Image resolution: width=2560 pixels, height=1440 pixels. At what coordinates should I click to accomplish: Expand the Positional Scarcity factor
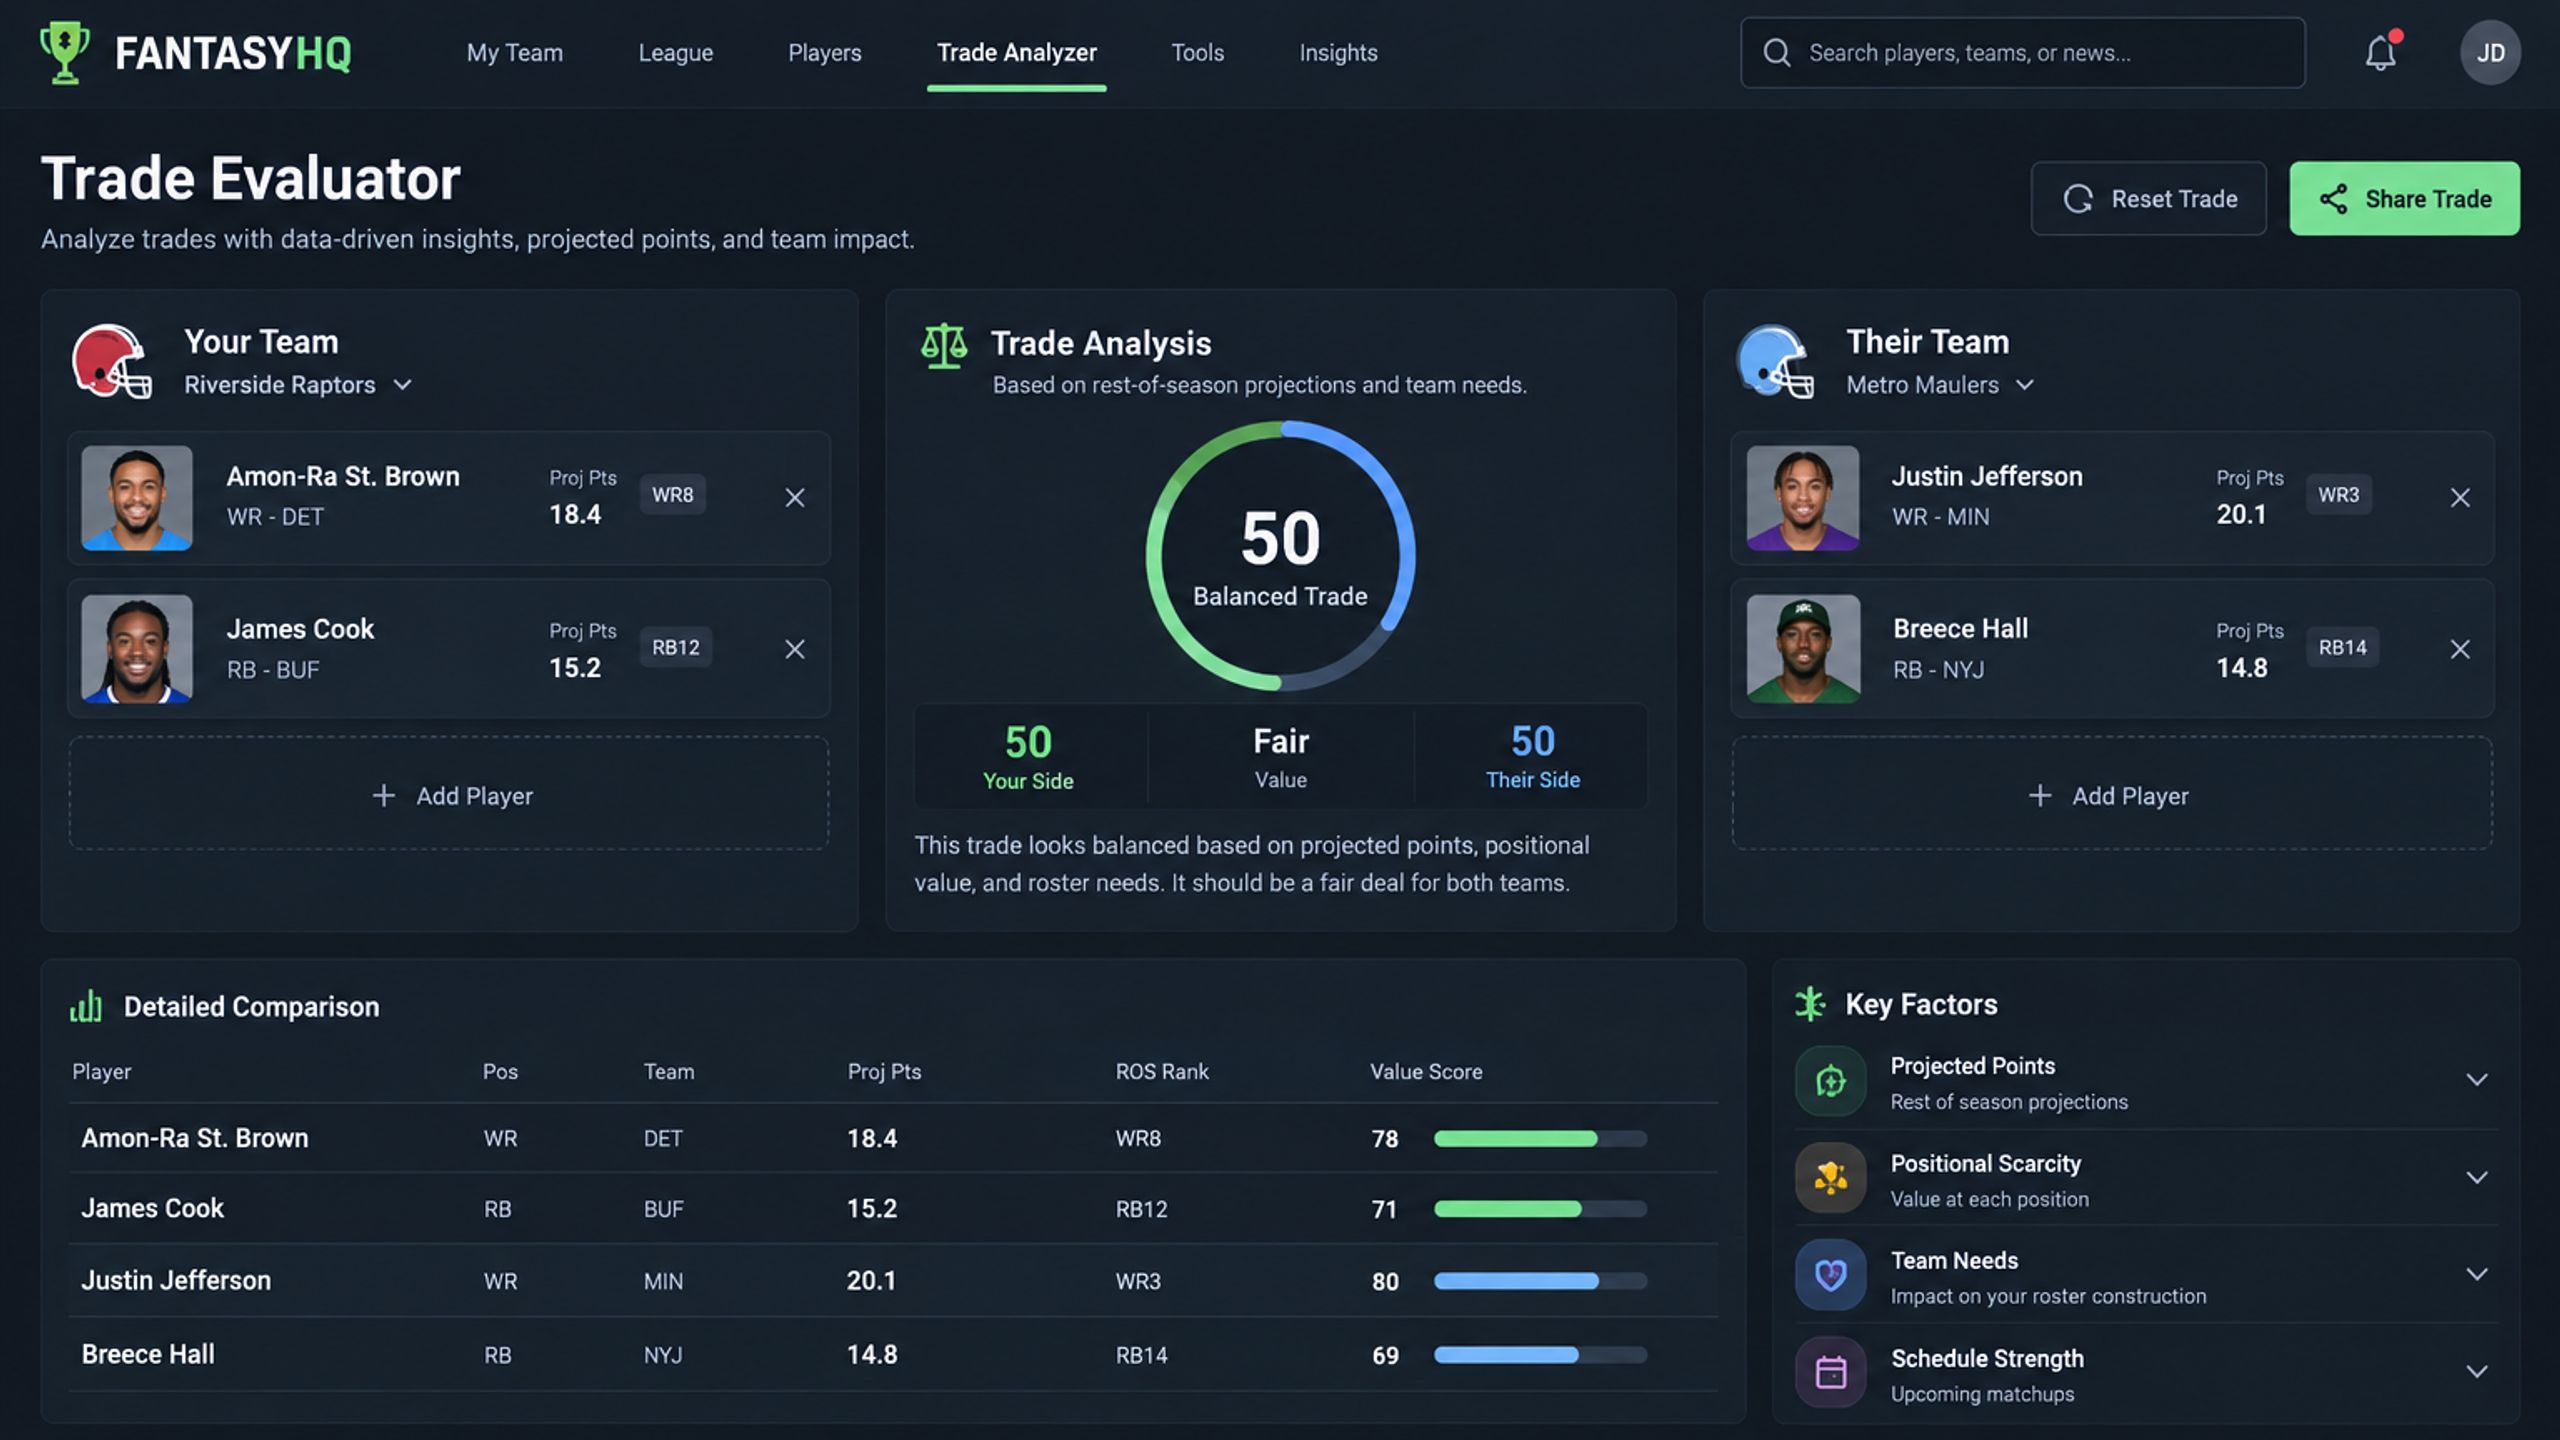click(2476, 1177)
